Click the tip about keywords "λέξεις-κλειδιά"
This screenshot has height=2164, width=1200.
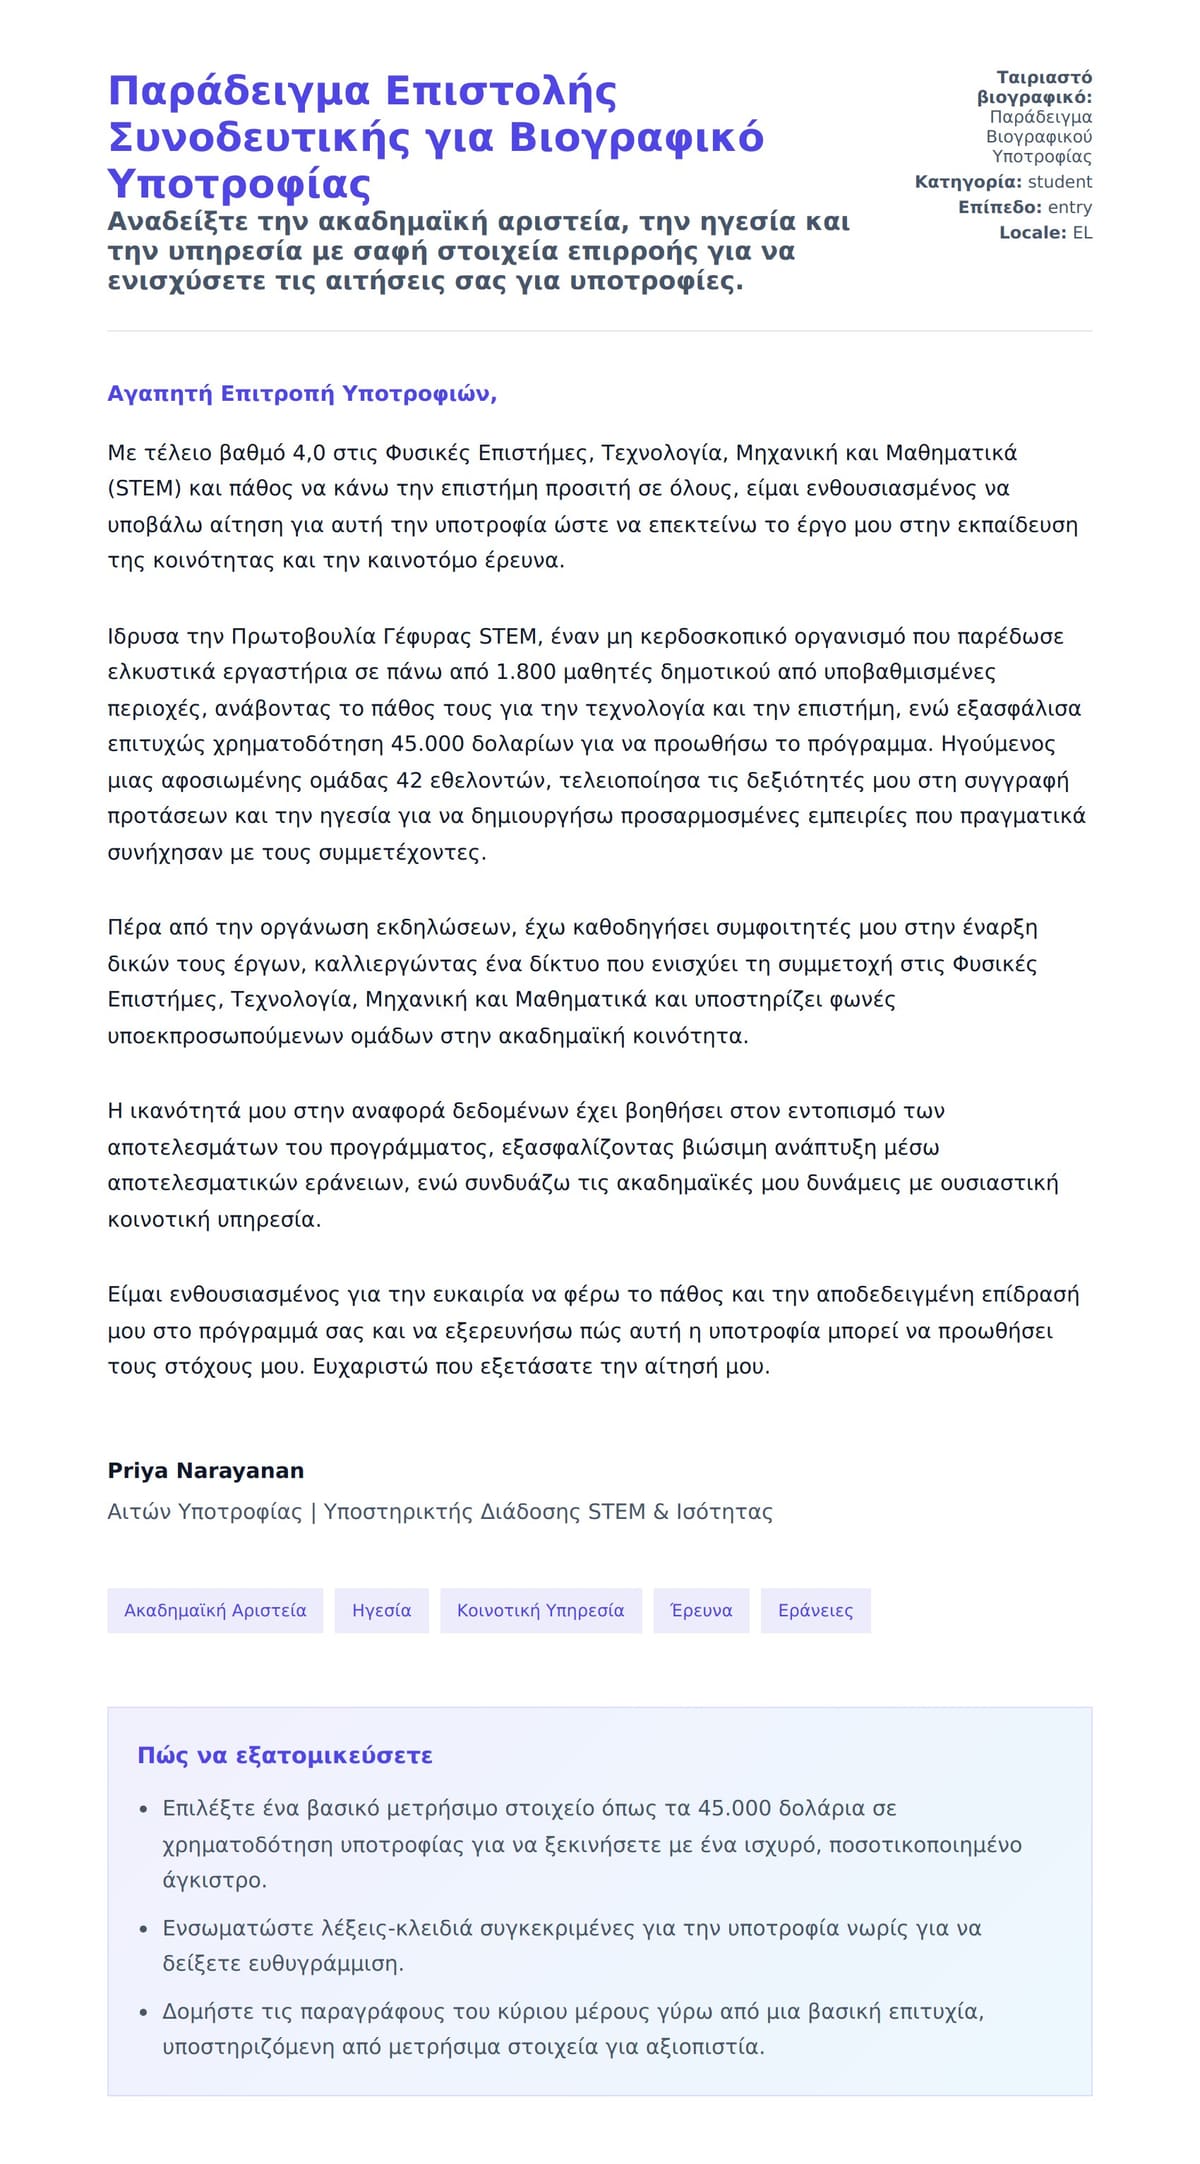coord(572,1945)
